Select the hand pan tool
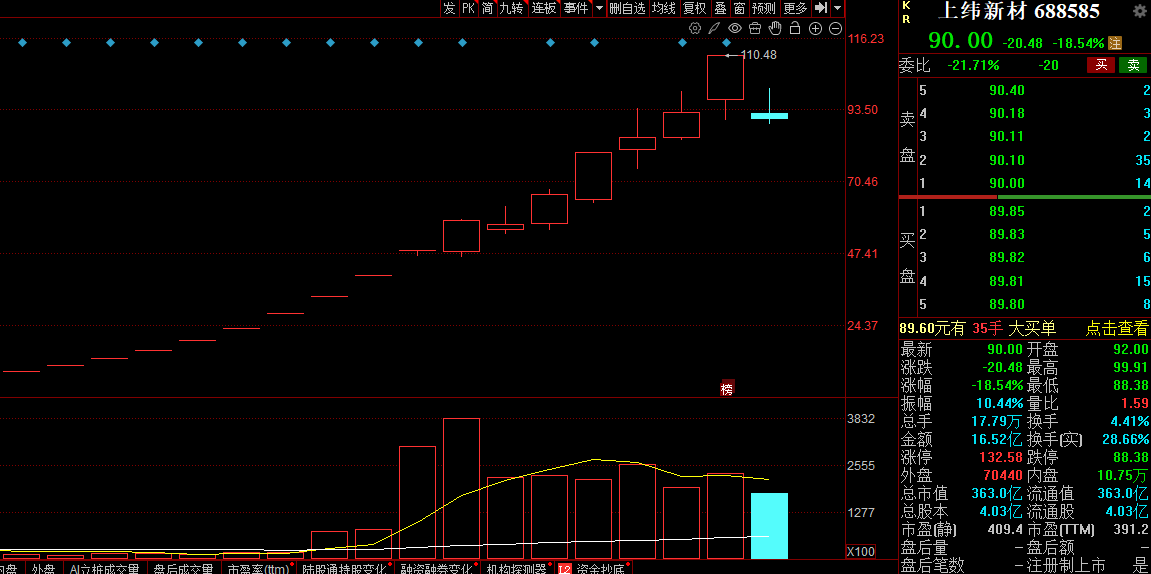1151x574 pixels. point(775,29)
